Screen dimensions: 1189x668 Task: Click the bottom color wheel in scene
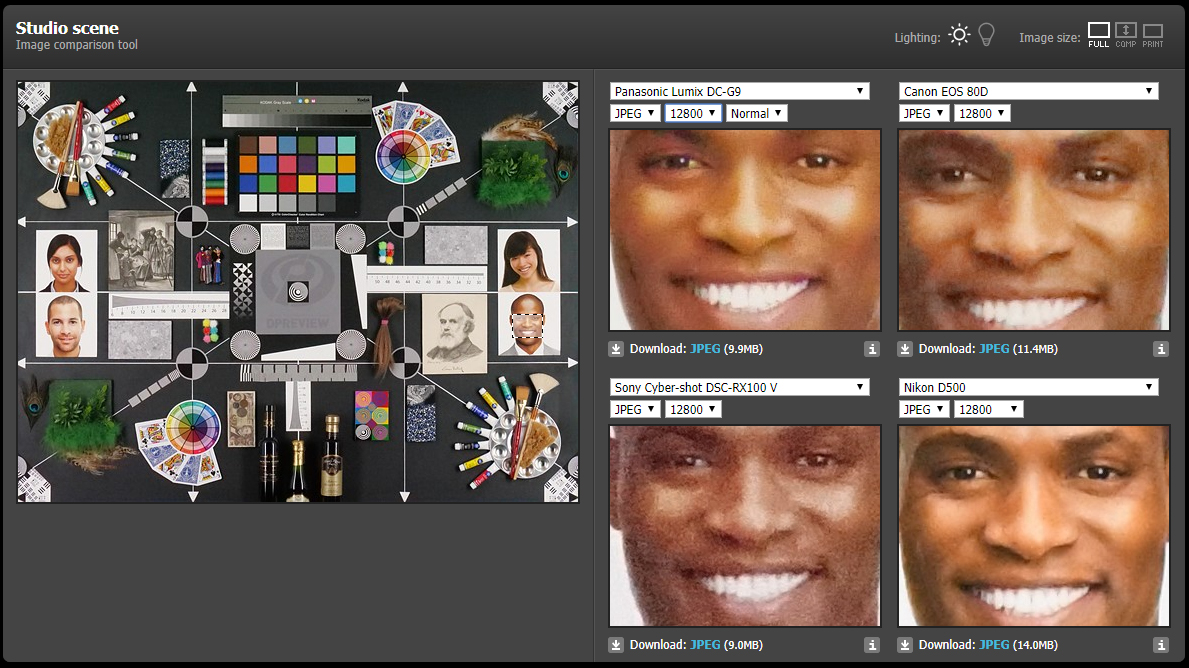tap(192, 427)
